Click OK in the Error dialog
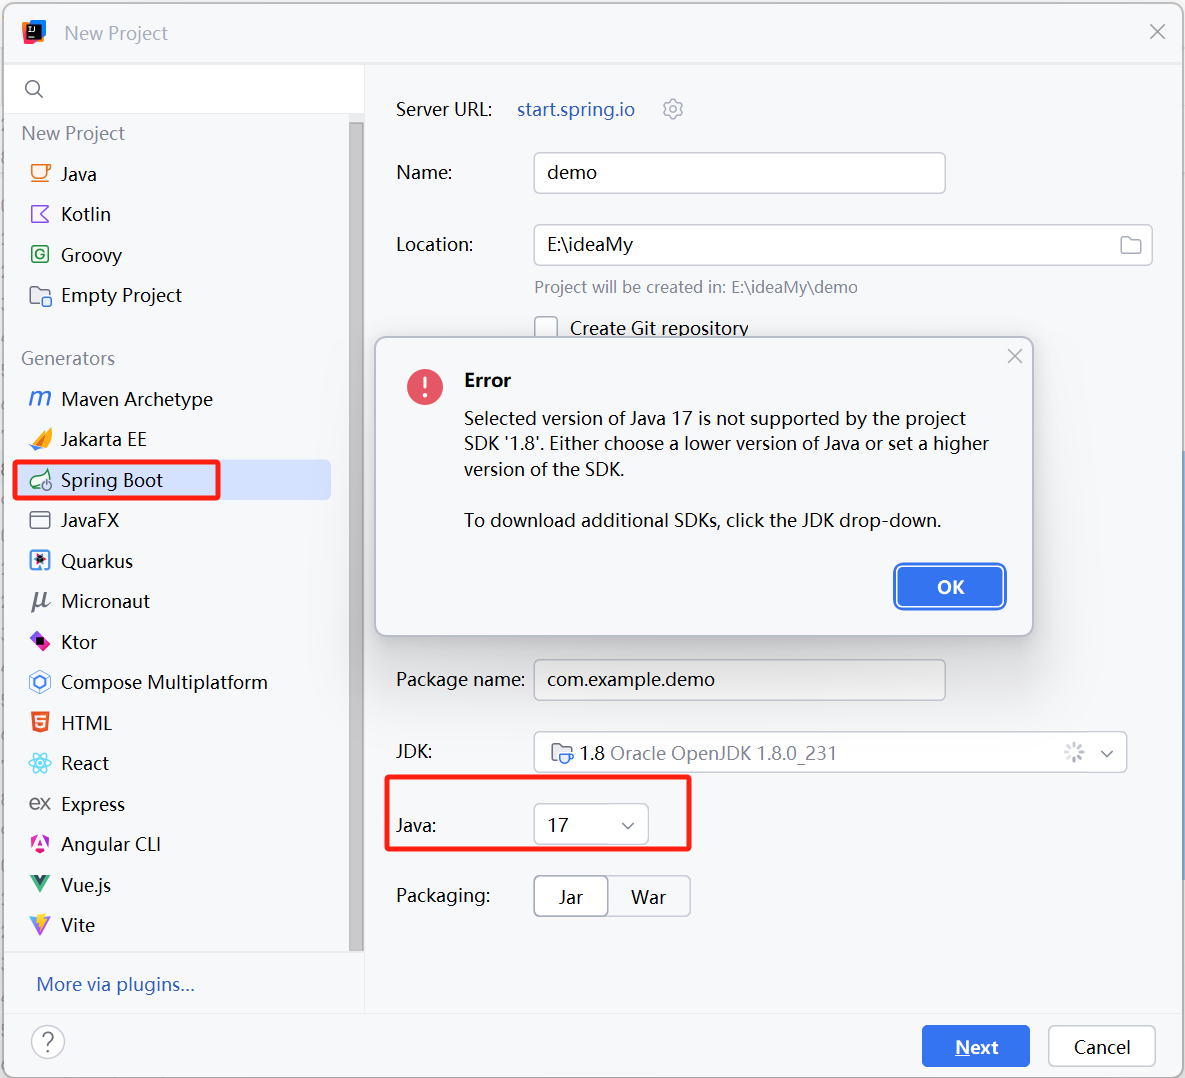This screenshot has width=1185, height=1078. [x=950, y=587]
